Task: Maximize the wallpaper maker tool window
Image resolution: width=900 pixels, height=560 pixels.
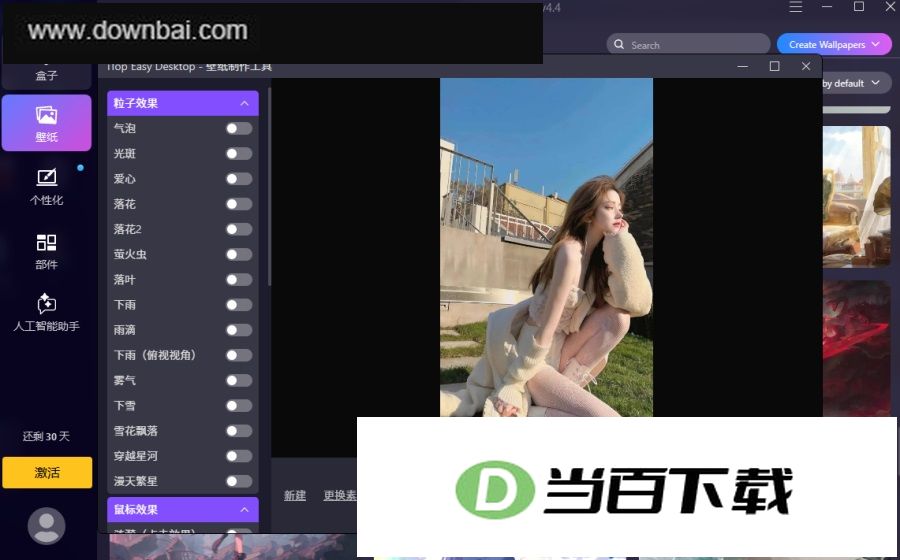Action: pyautogui.click(x=774, y=66)
